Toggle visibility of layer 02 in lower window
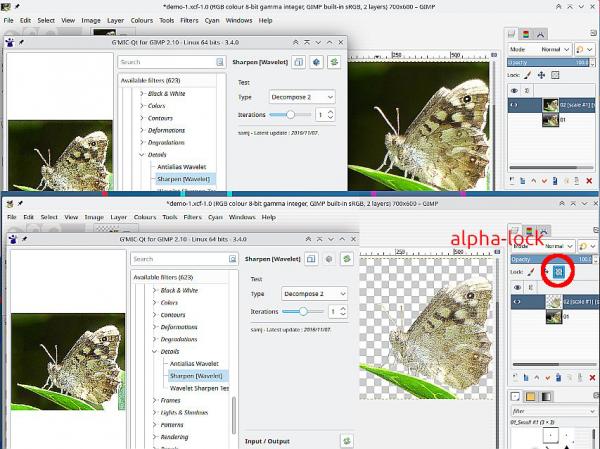The height and width of the screenshot is (449, 600). pyautogui.click(x=517, y=302)
